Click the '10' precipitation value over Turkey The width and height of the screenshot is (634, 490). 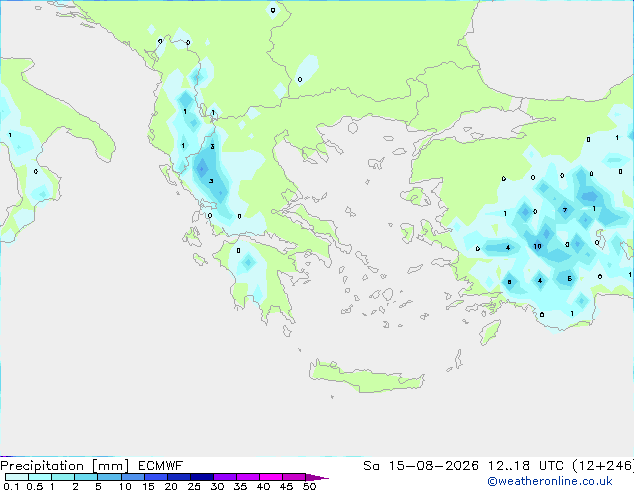pos(537,246)
